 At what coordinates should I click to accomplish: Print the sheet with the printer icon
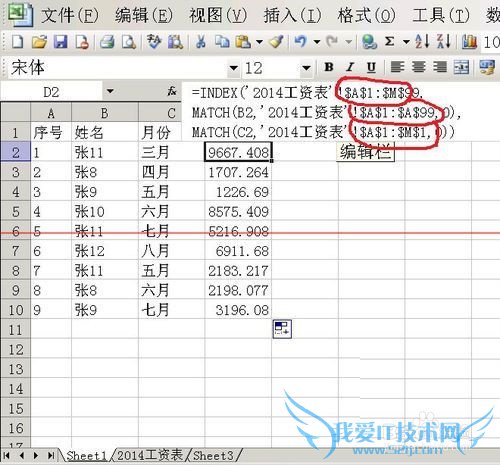107,42
